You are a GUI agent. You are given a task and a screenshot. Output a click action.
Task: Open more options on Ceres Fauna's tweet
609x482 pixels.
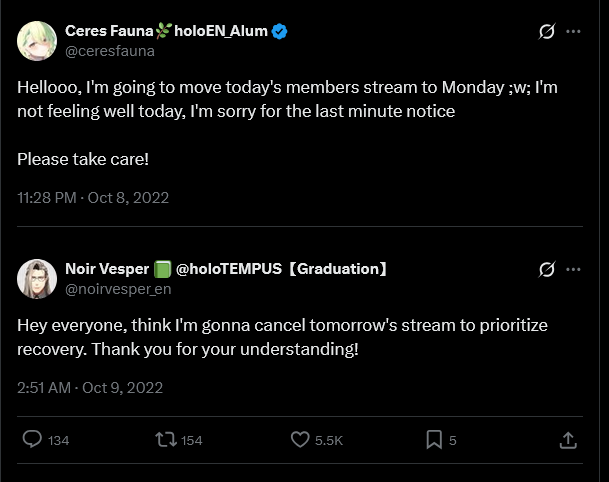573,31
